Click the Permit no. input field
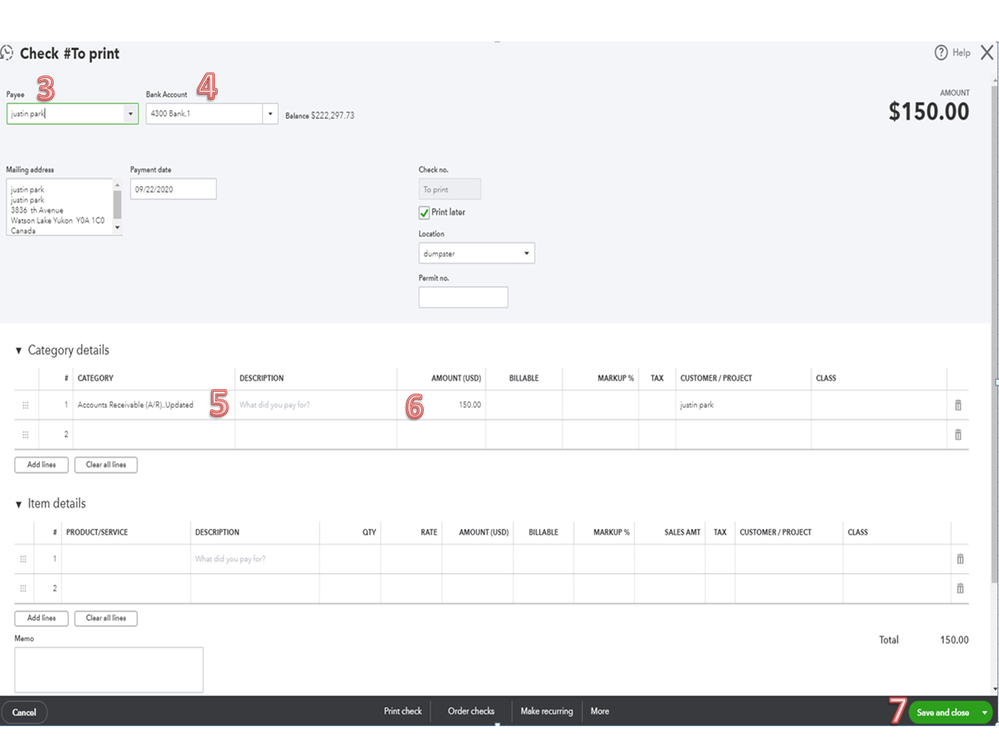Image resolution: width=999 pixels, height=749 pixels. pyautogui.click(x=463, y=297)
